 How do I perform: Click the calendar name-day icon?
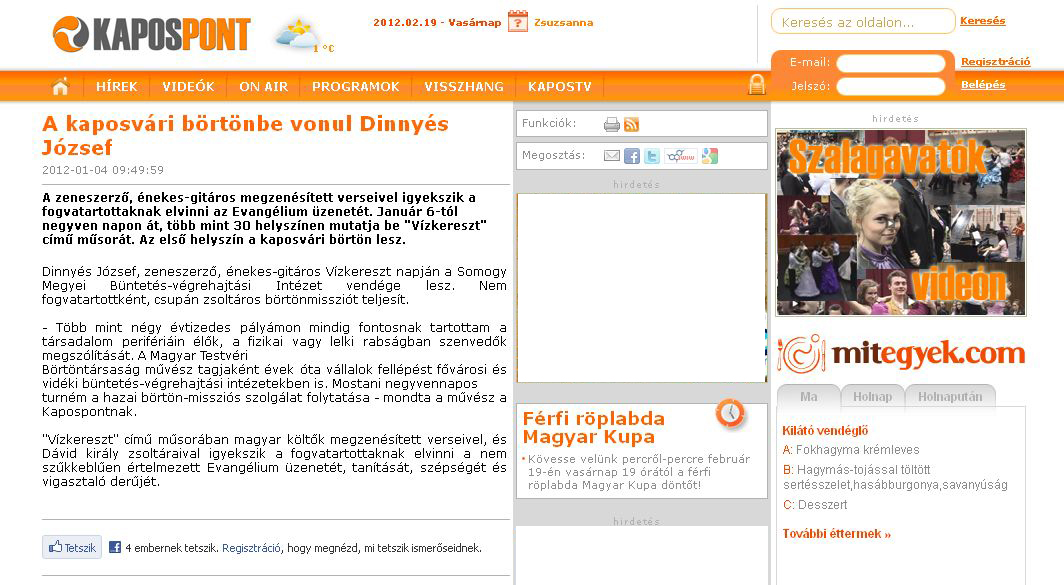(518, 21)
